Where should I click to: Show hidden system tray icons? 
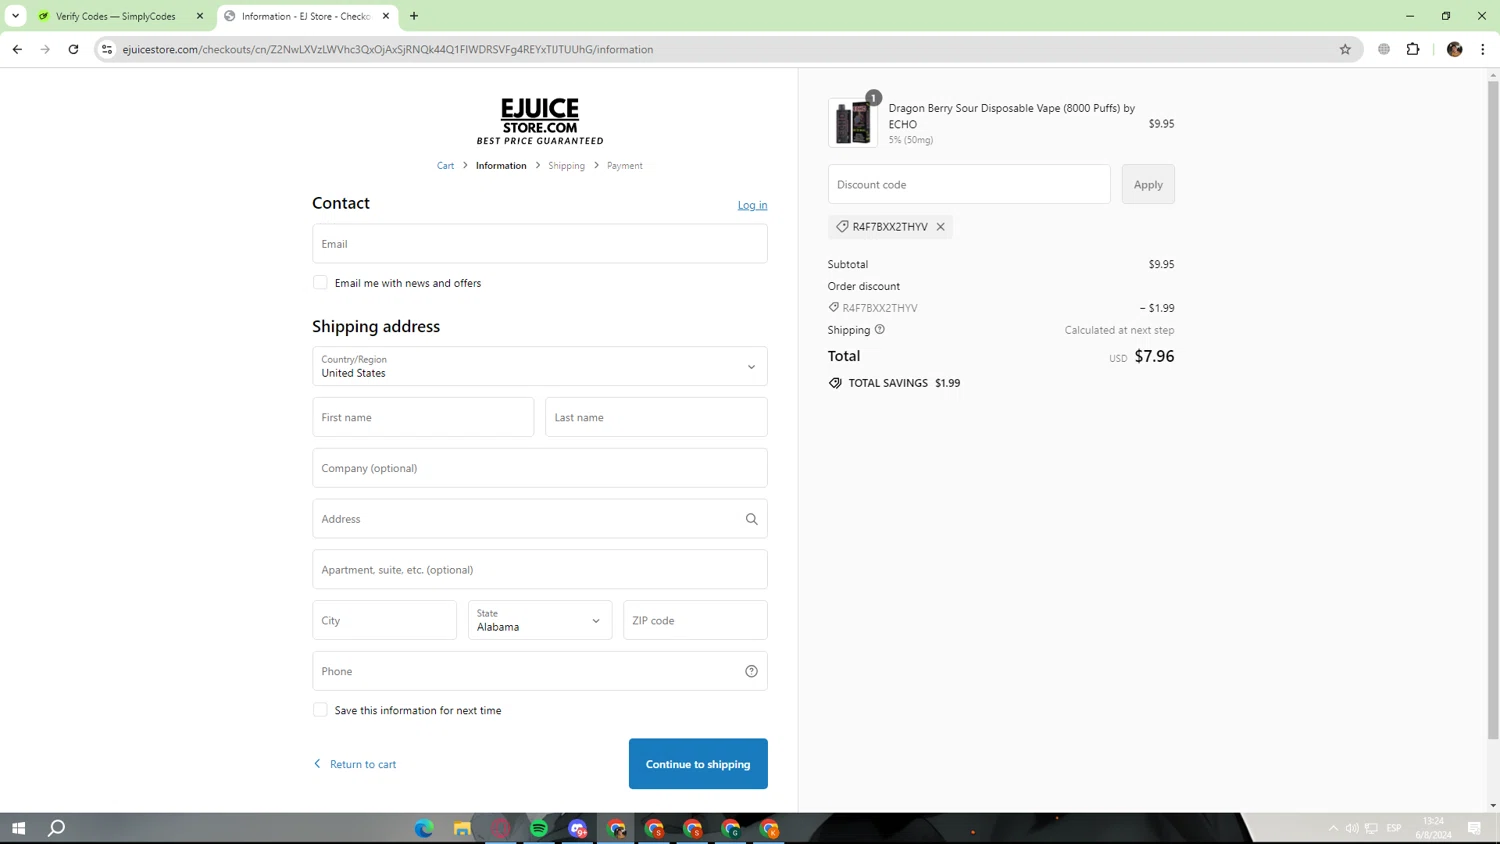click(x=1333, y=828)
